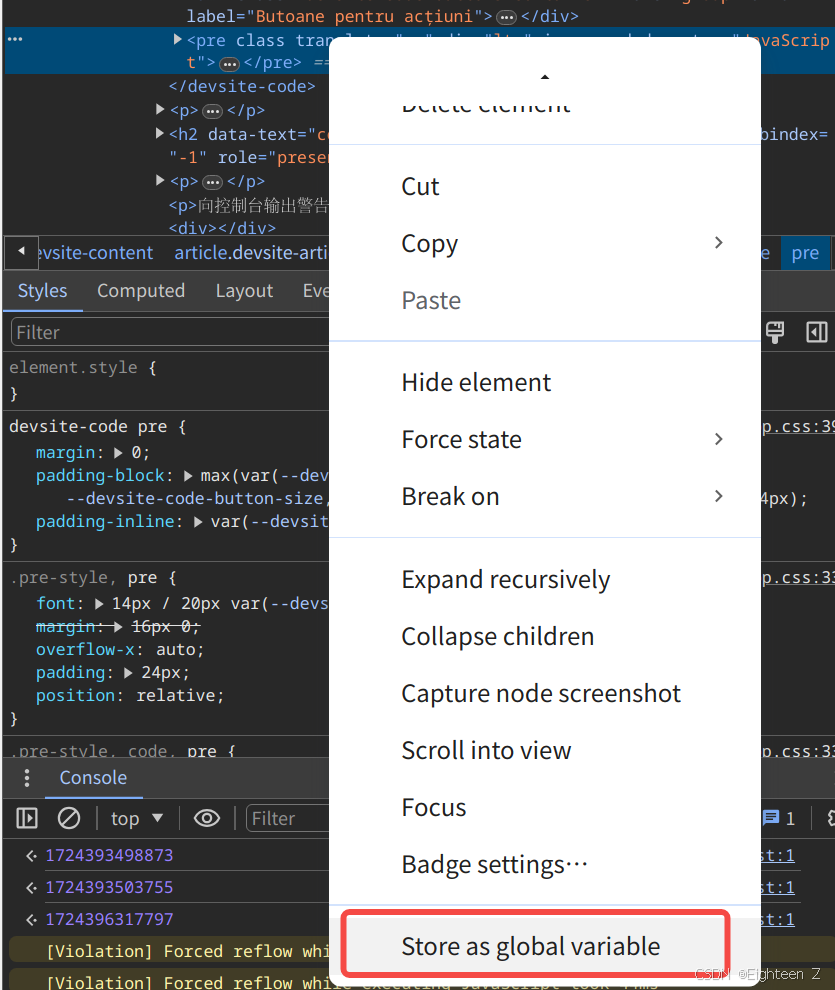Select article.devsite-article breadcrumb
This screenshot has width=835, height=990.
click(251, 253)
